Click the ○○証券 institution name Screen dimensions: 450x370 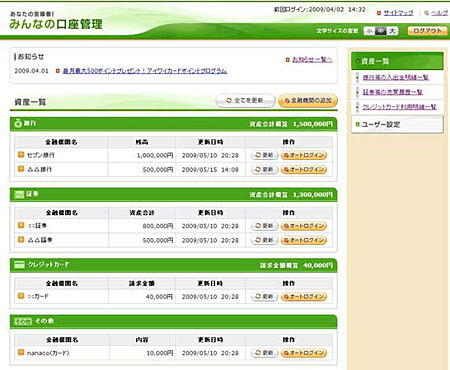point(37,226)
